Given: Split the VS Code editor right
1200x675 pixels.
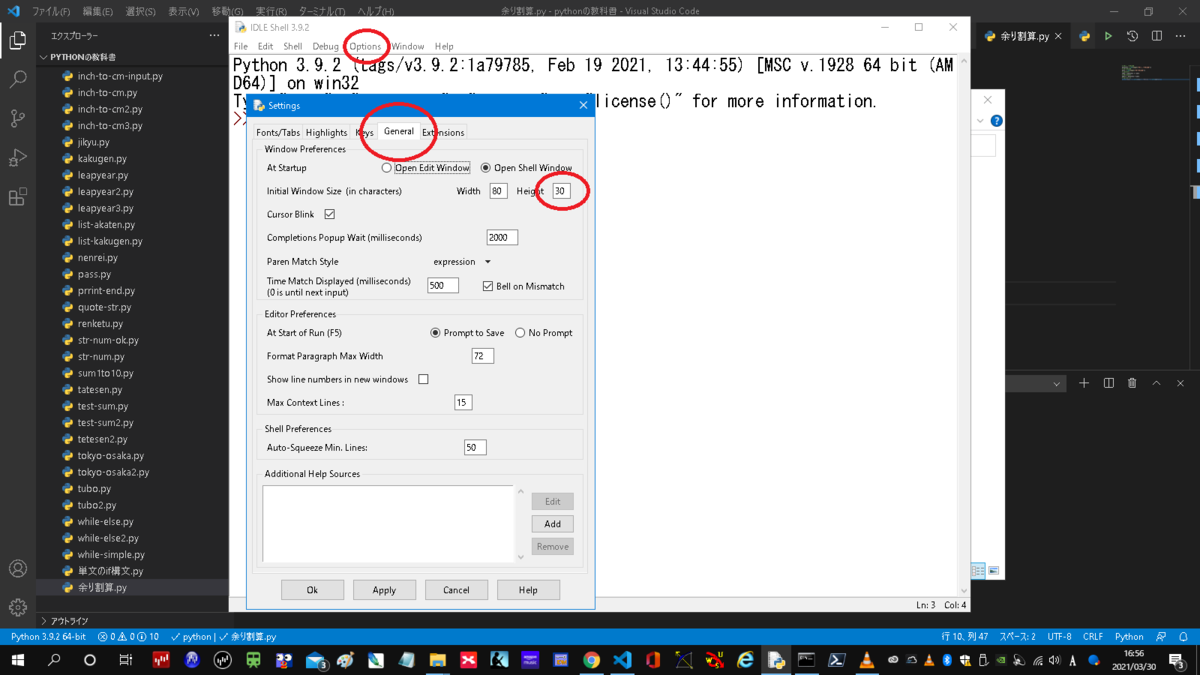Looking at the screenshot, I should click(1157, 36).
